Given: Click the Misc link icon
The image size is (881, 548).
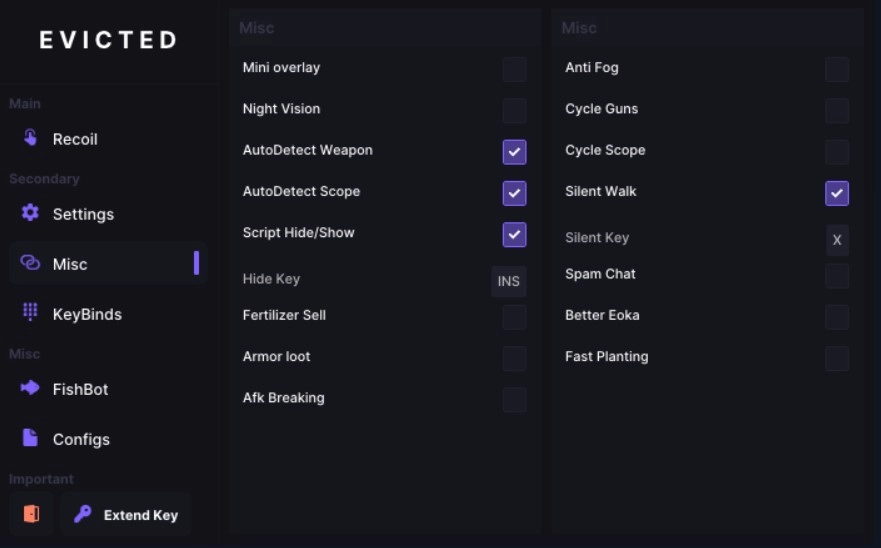Looking at the screenshot, I should point(30,263).
